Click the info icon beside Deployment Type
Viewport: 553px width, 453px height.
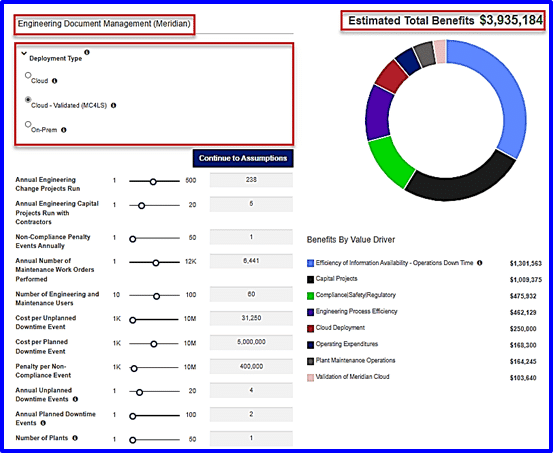click(x=87, y=52)
